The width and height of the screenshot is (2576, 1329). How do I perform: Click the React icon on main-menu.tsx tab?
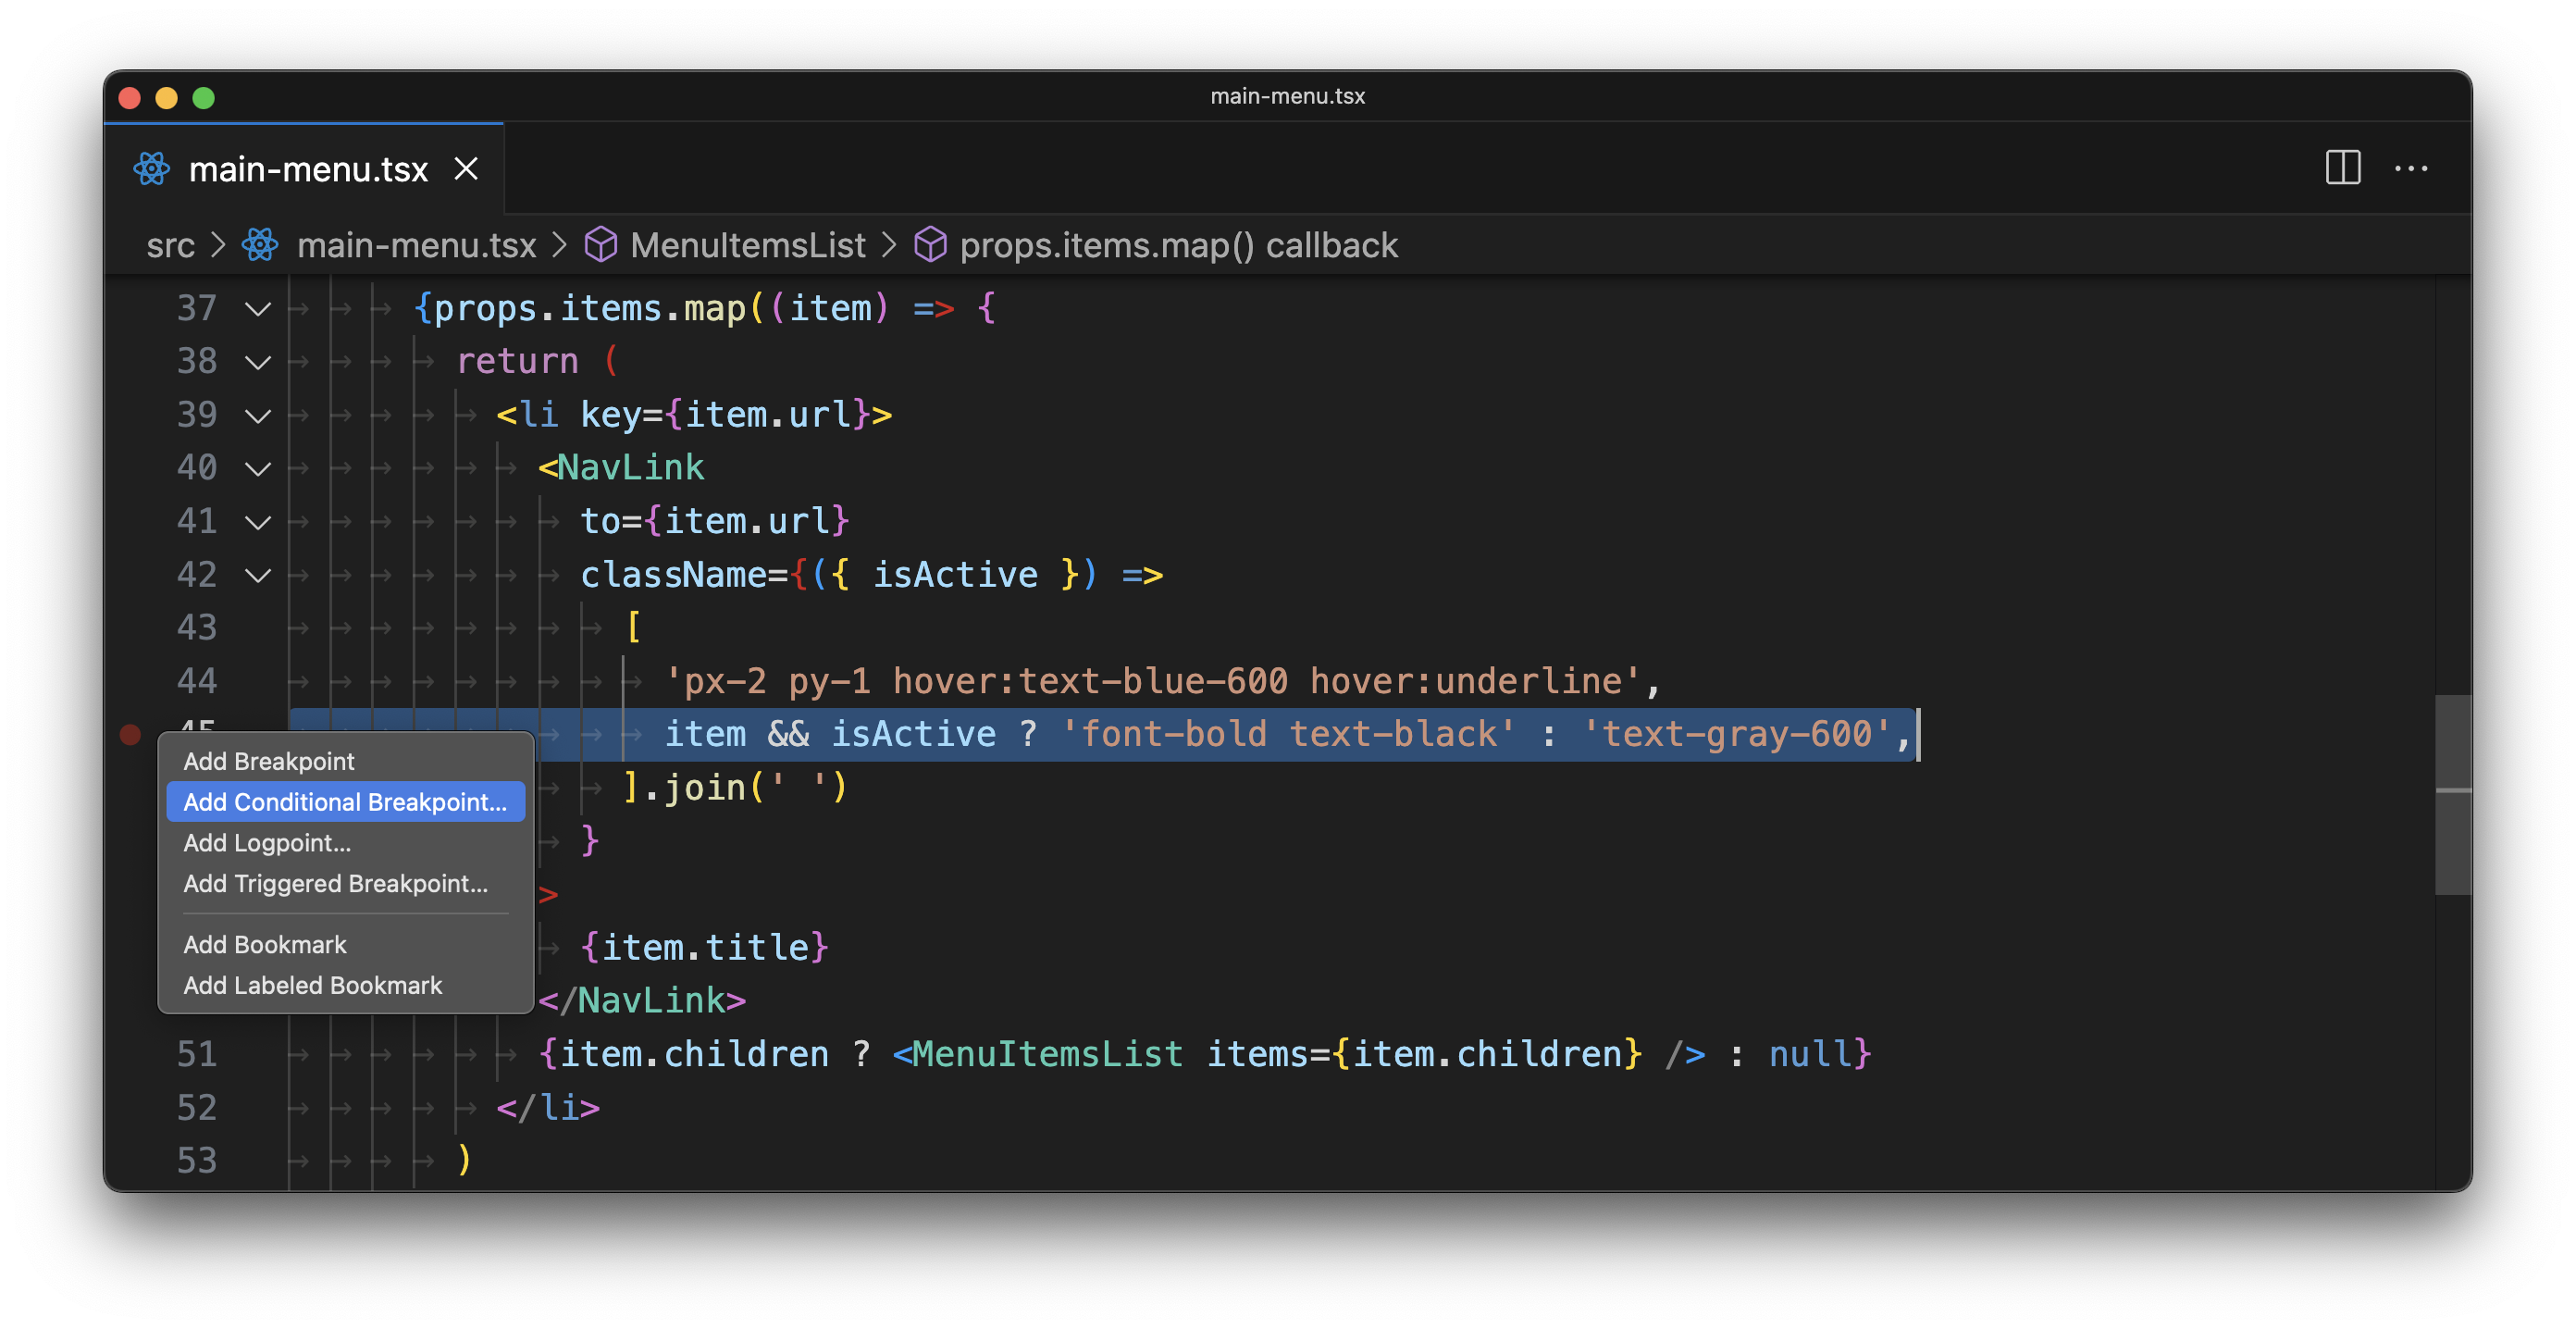click(x=152, y=168)
